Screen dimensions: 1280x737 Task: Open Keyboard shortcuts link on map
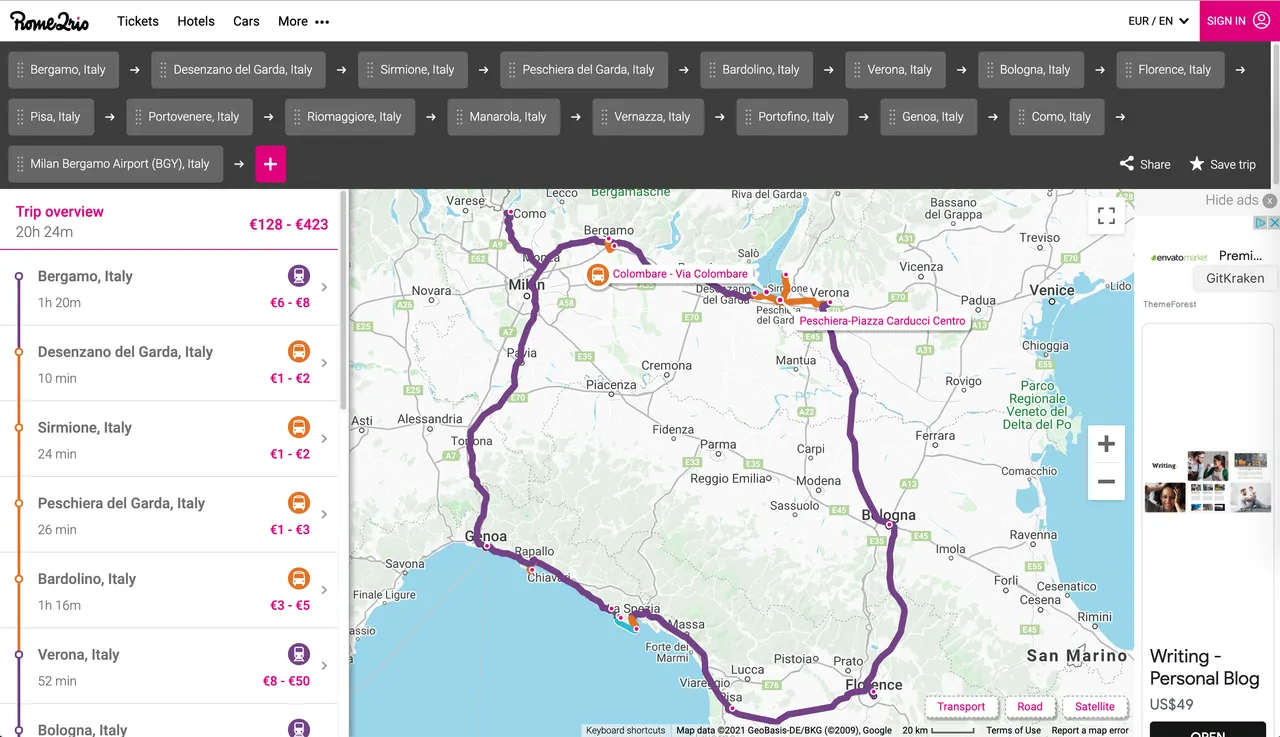pyautogui.click(x=625, y=730)
